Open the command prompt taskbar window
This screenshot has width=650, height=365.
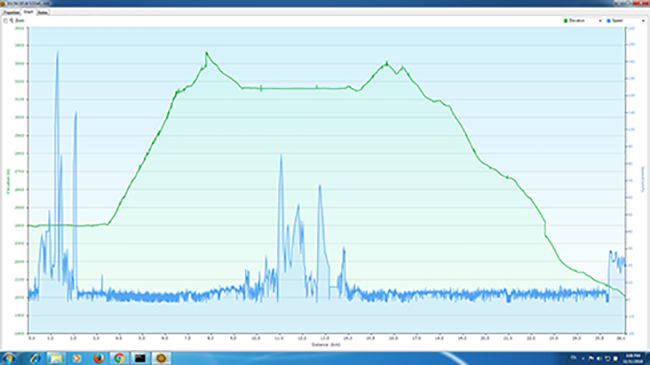click(x=140, y=358)
